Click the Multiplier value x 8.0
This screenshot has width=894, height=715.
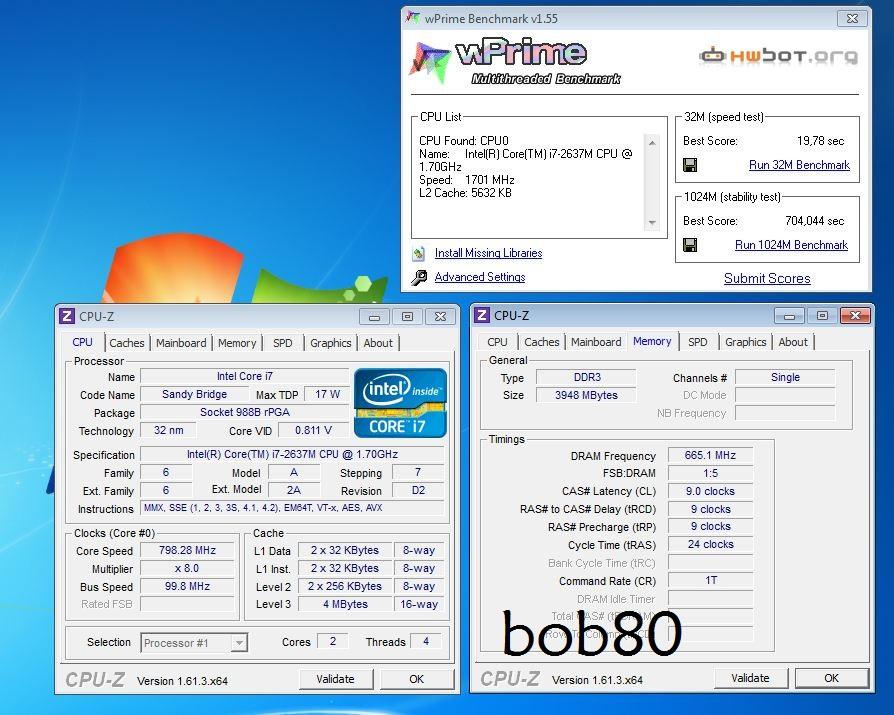click(x=187, y=568)
